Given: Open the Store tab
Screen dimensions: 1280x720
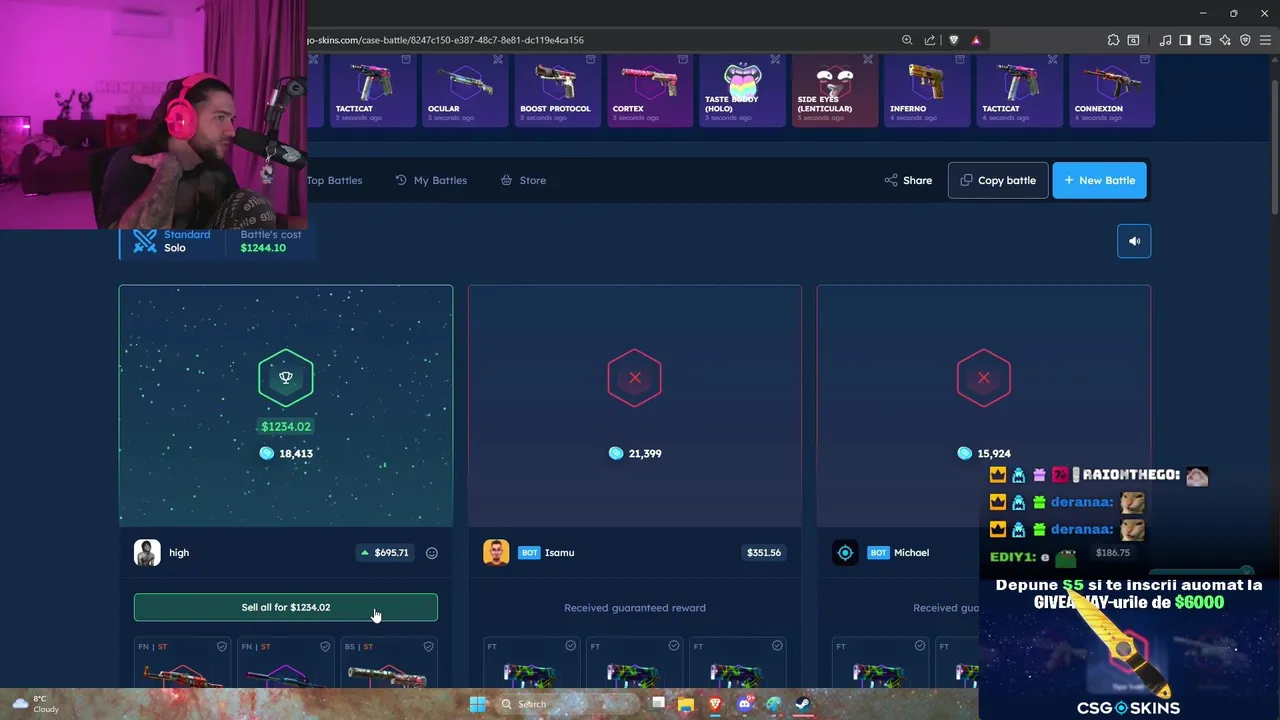Looking at the screenshot, I should coord(523,180).
